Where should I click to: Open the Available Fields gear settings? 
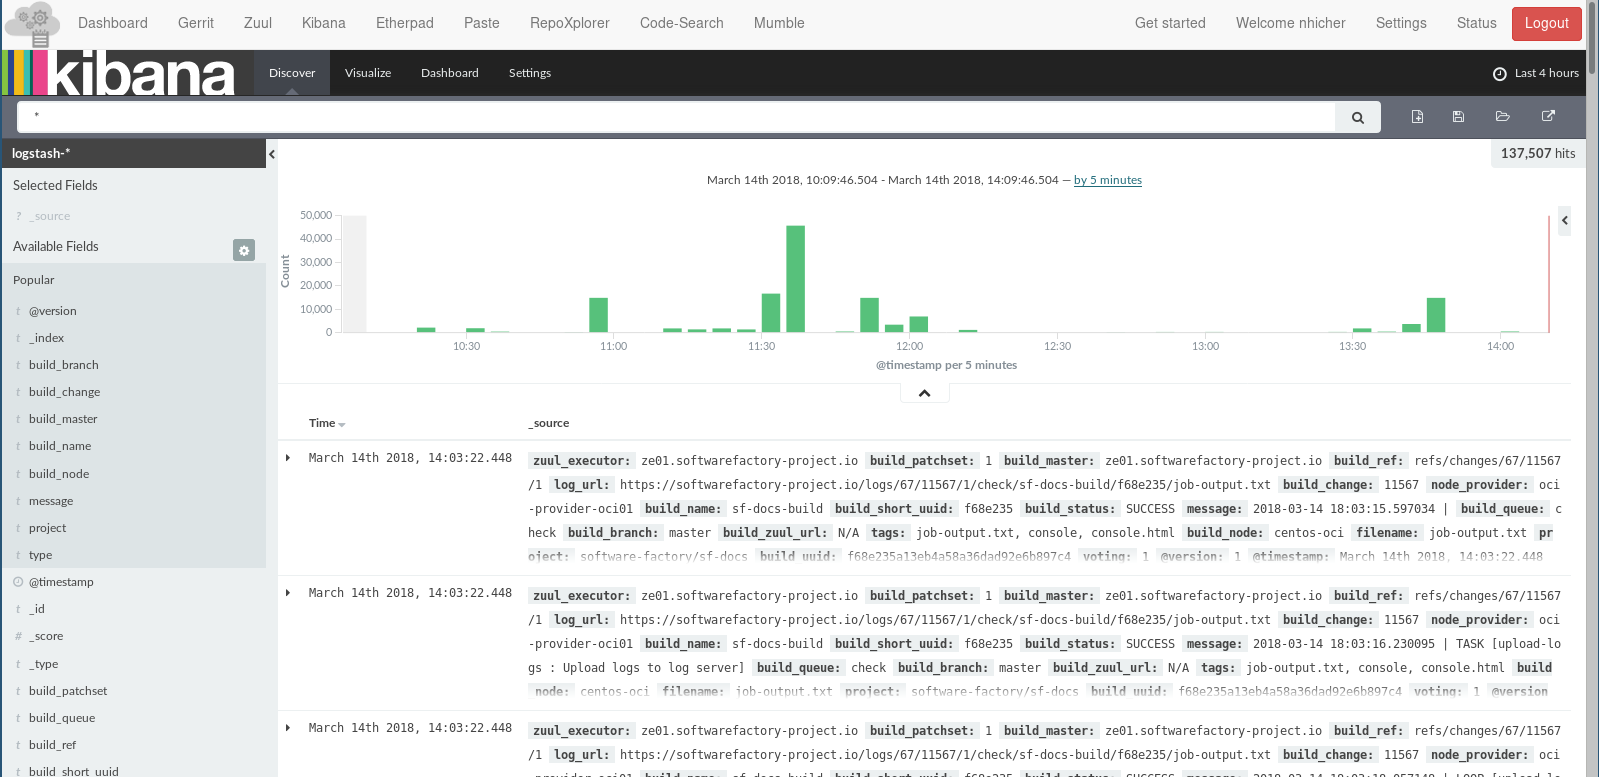click(244, 250)
